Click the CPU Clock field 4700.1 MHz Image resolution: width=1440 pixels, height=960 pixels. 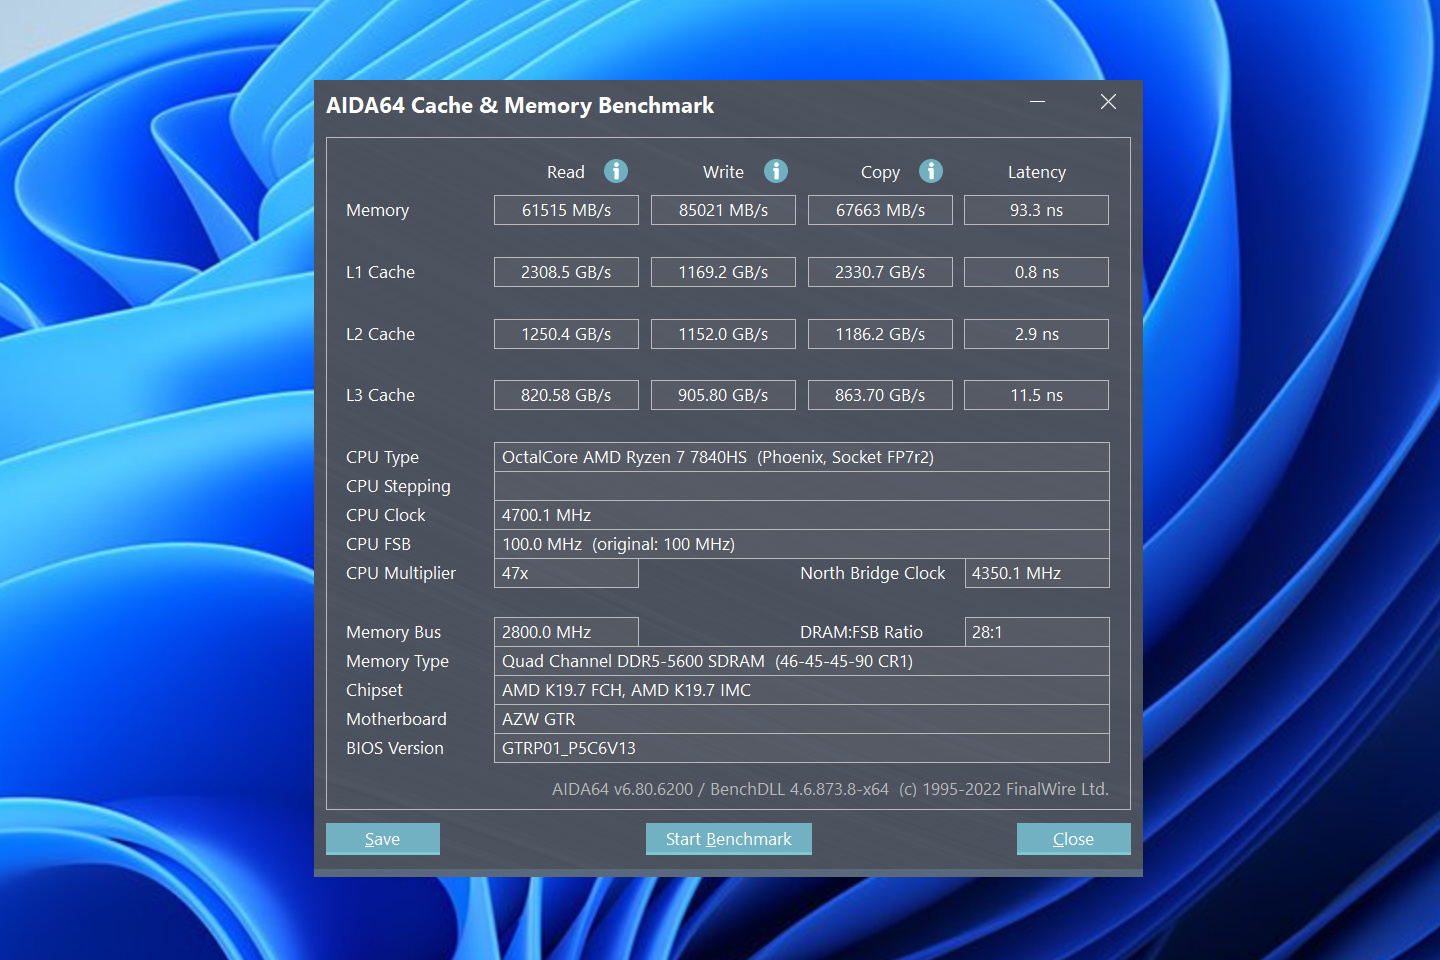802,515
